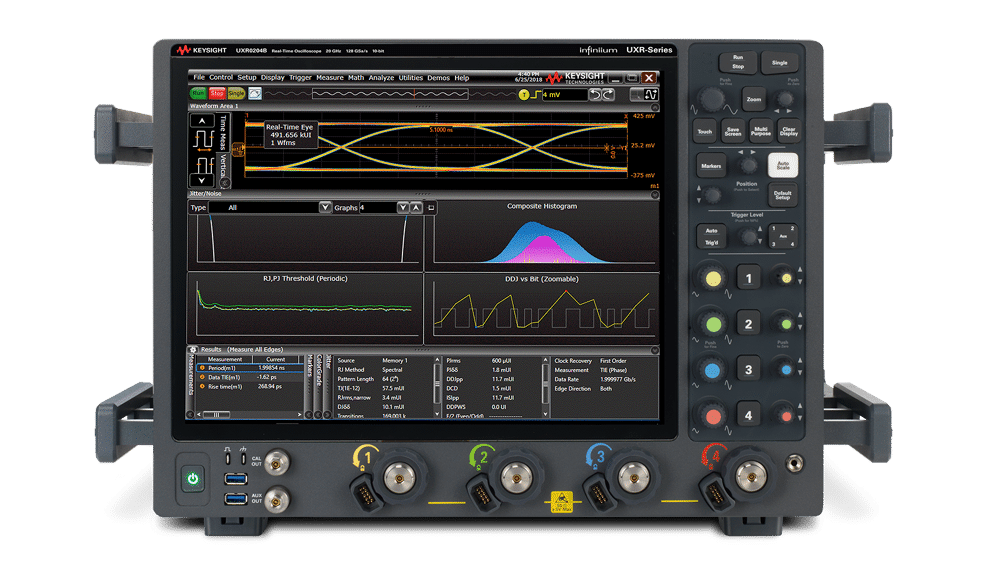Toggle the Touch hardware key
The width and height of the screenshot is (1000, 563).
(705, 131)
